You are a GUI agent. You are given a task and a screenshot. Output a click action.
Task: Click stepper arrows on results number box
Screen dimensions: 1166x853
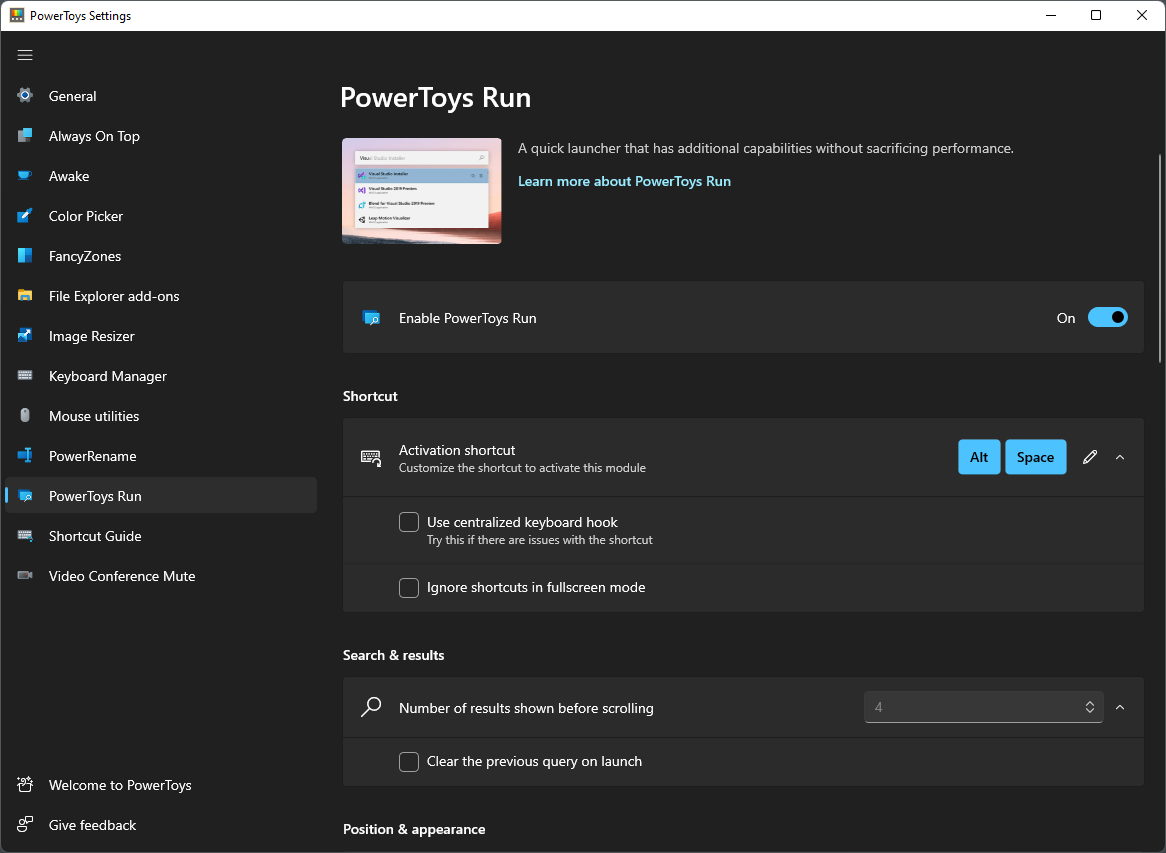coord(1089,707)
